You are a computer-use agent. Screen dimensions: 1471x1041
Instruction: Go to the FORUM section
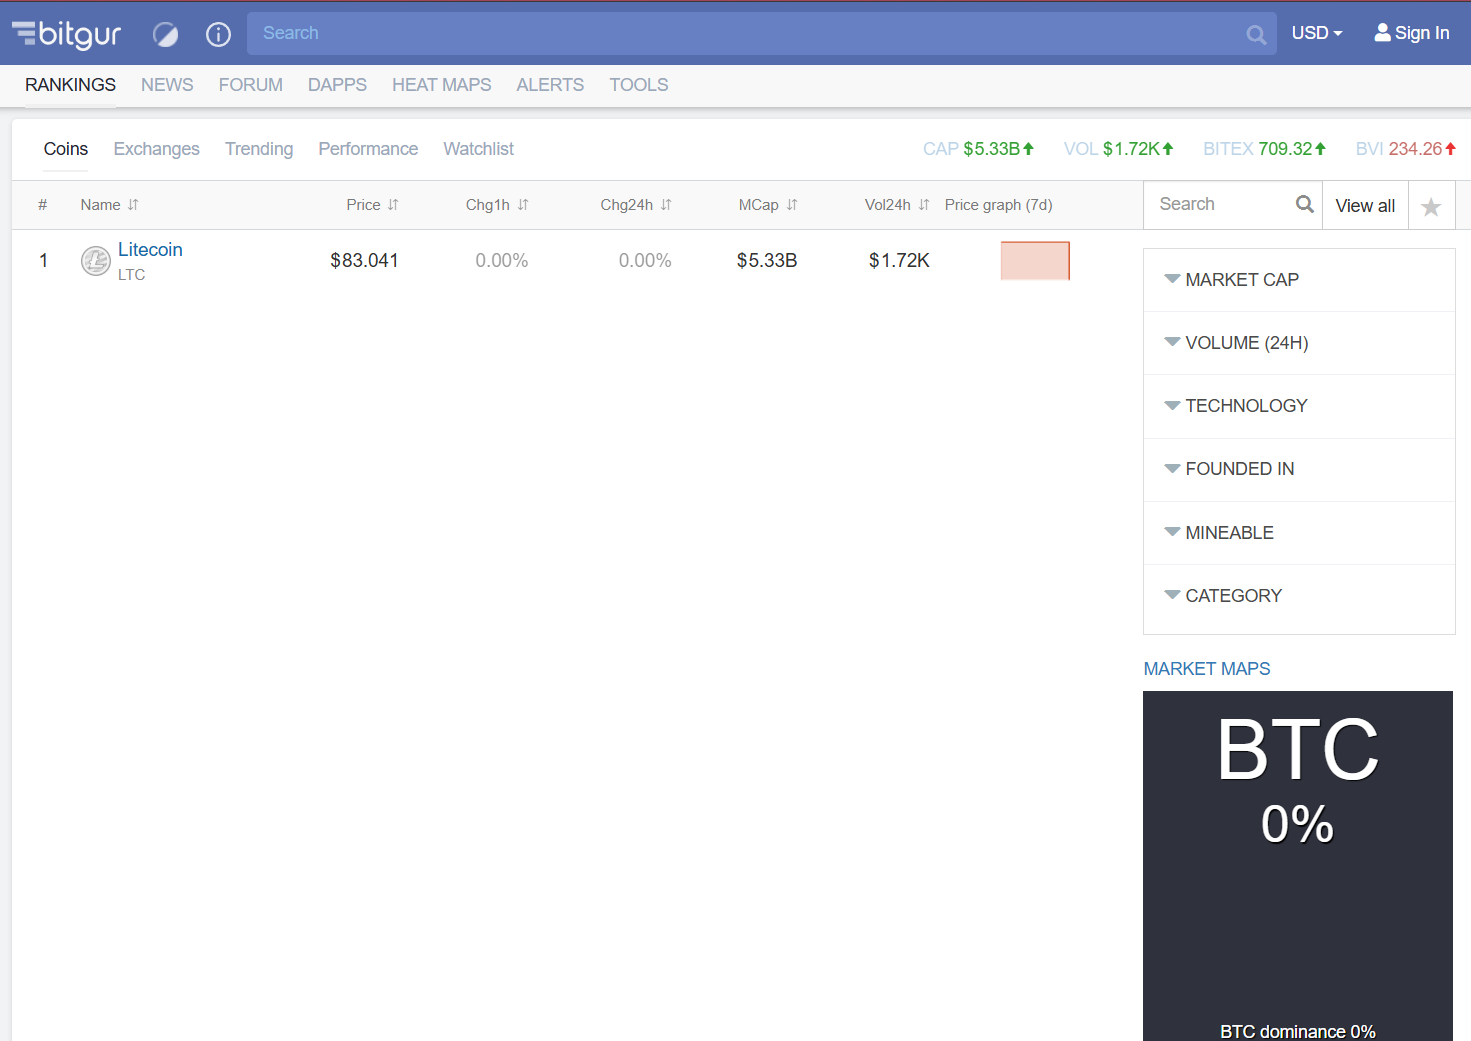tap(250, 85)
